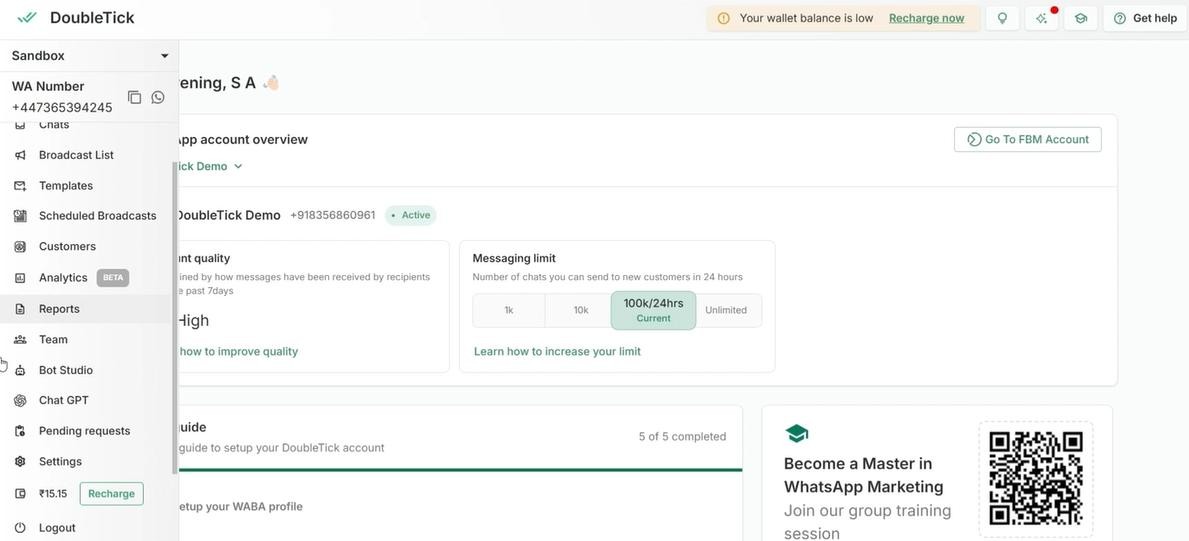Click the QR code for training session

tap(1036, 478)
